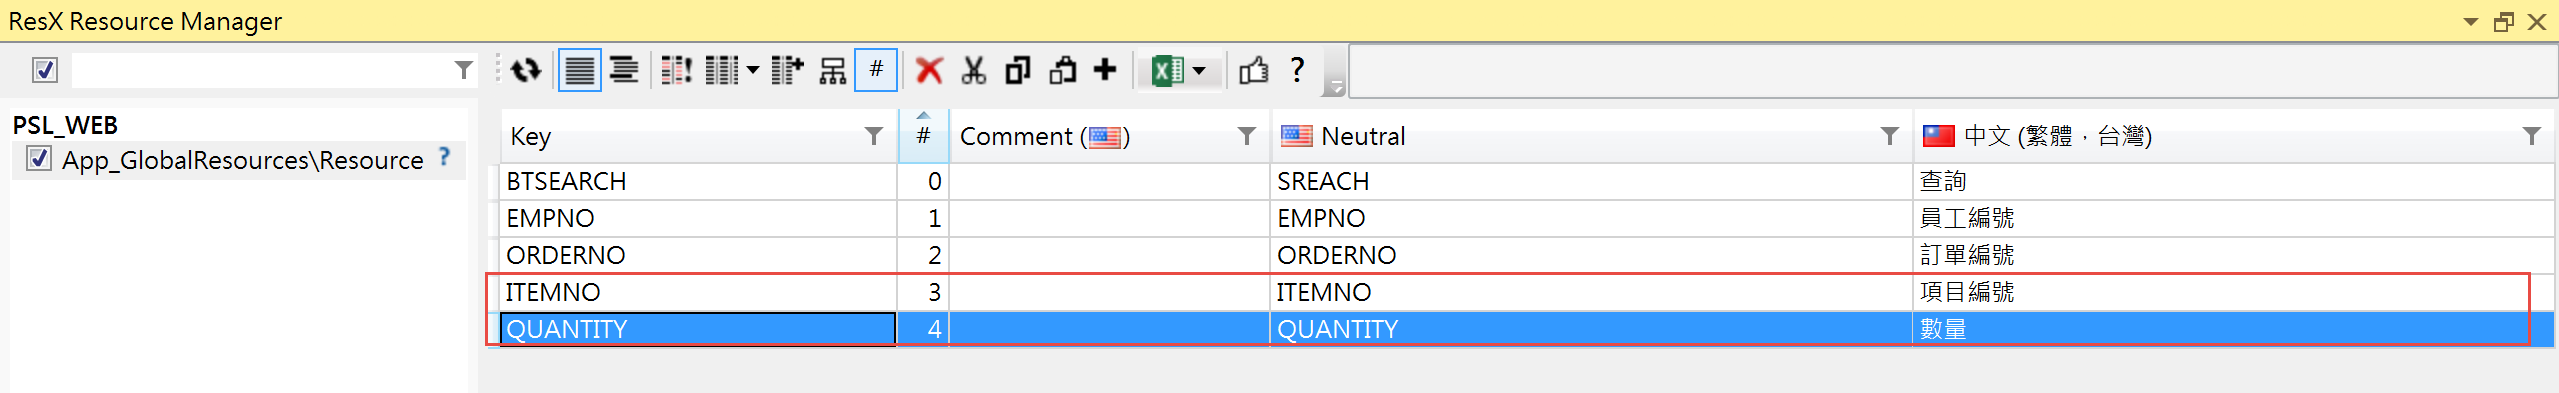Select the EMPNO key cell

(698, 219)
